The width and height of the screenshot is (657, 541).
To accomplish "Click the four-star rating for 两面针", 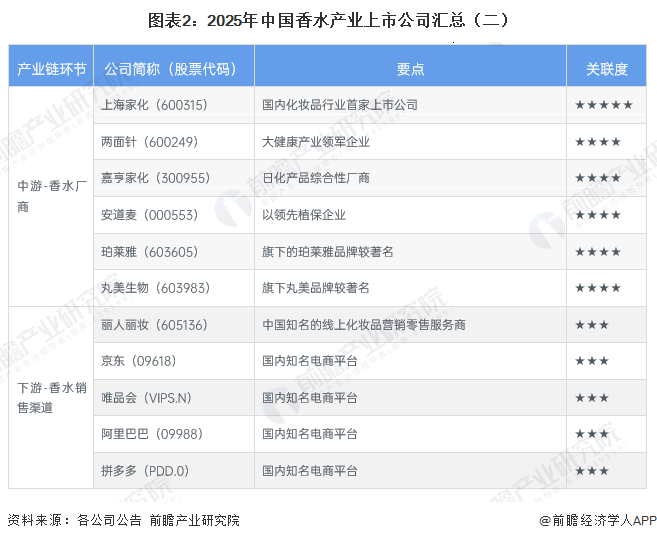I will 598,142.
